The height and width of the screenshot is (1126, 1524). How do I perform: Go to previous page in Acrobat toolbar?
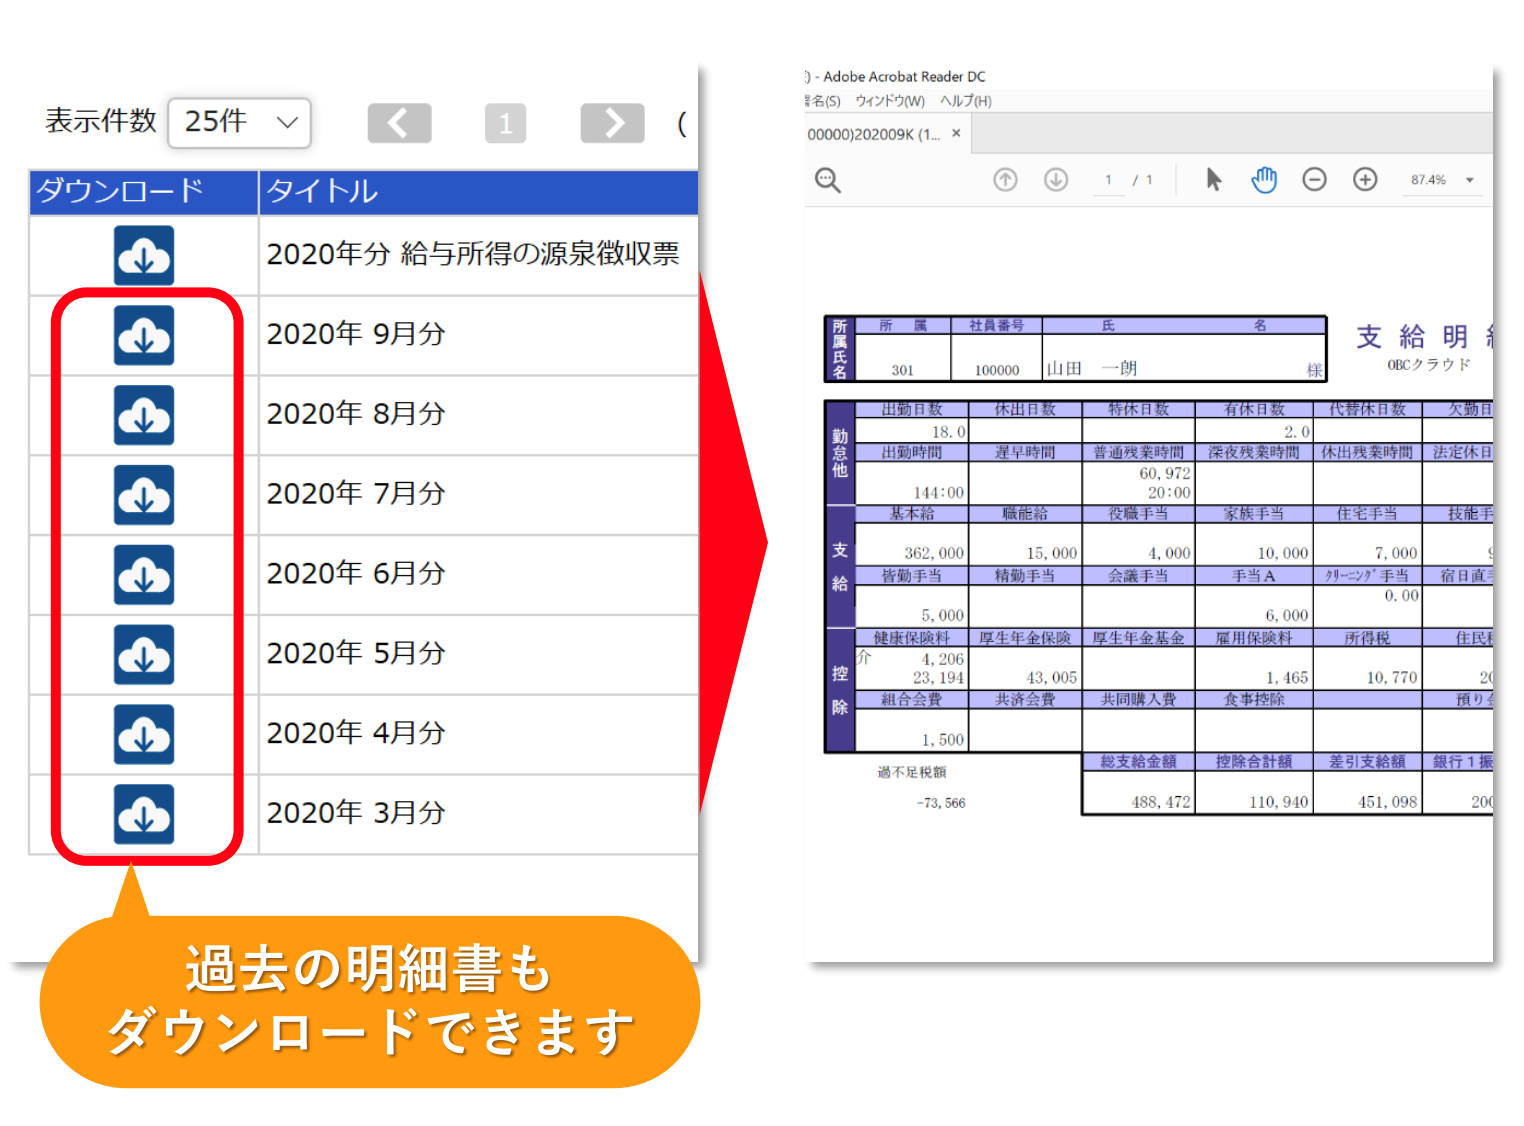tap(1005, 179)
